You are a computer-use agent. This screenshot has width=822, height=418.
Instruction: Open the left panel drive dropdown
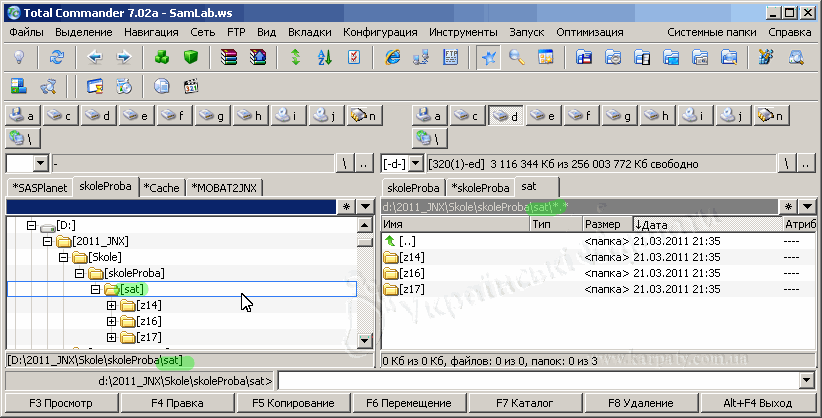[41, 164]
